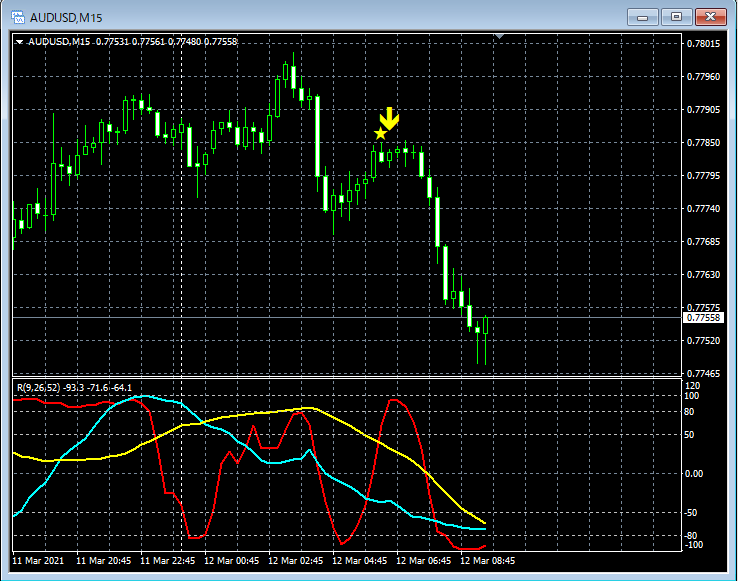The height and width of the screenshot is (581, 739).
Task: Click the AUDUSD,M15 window title text
Action: tap(66, 18)
